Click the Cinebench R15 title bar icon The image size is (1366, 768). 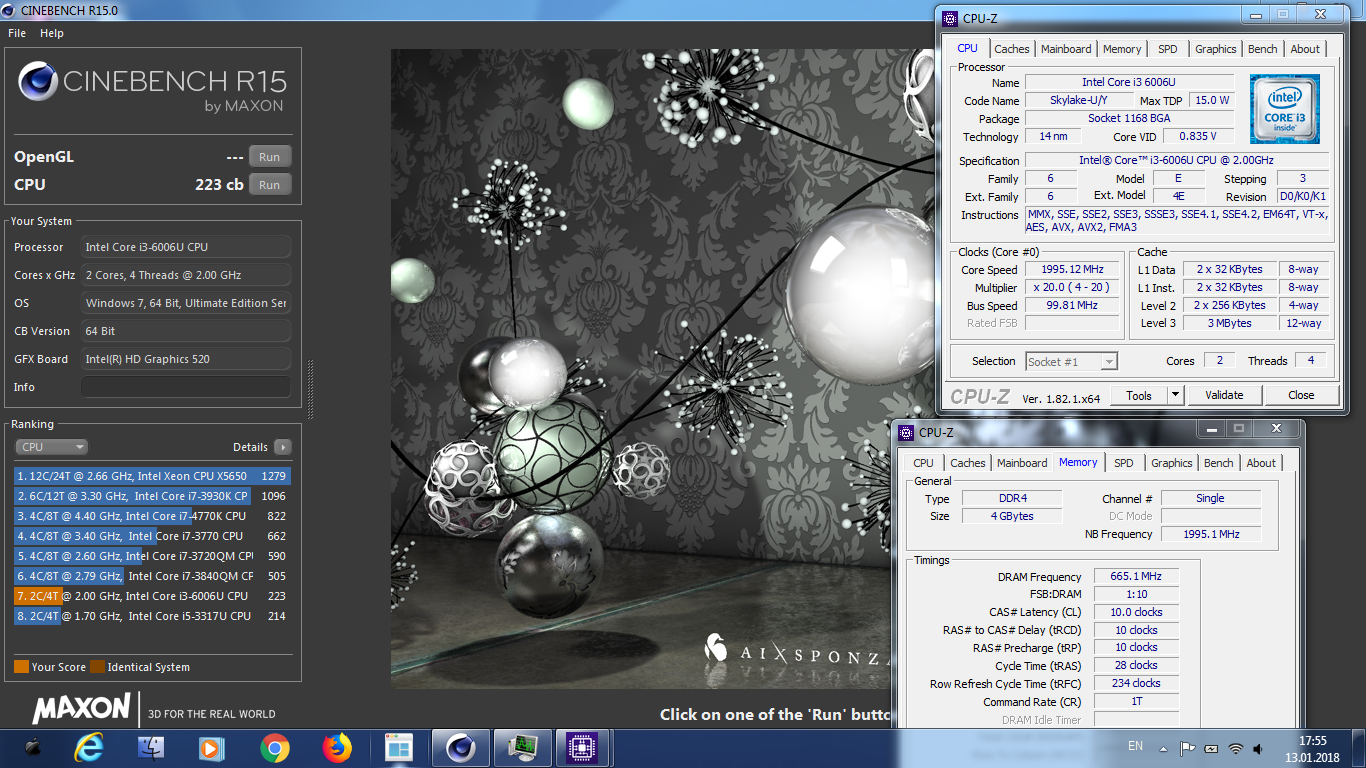[10, 10]
